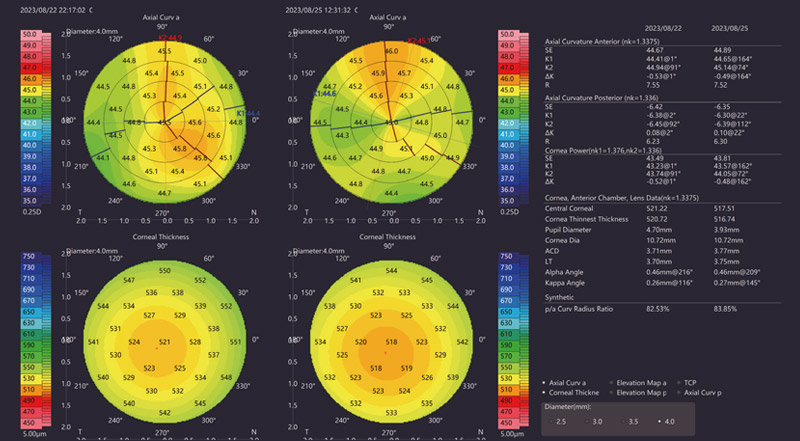This screenshot has height=441, width=800.
Task: Click the 82.53% p/a Curv Radius Ratio value
Action: (x=657, y=309)
